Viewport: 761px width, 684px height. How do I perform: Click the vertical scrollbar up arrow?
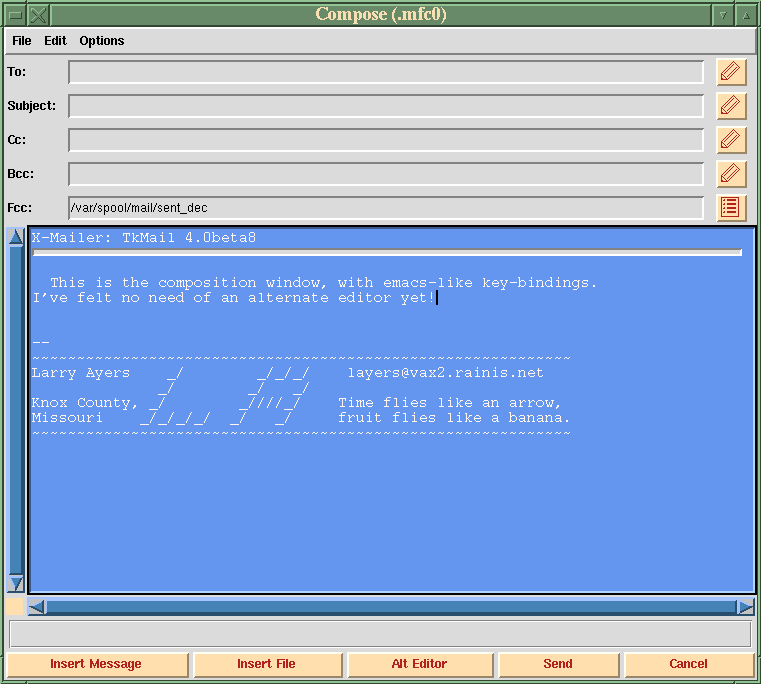(16, 237)
